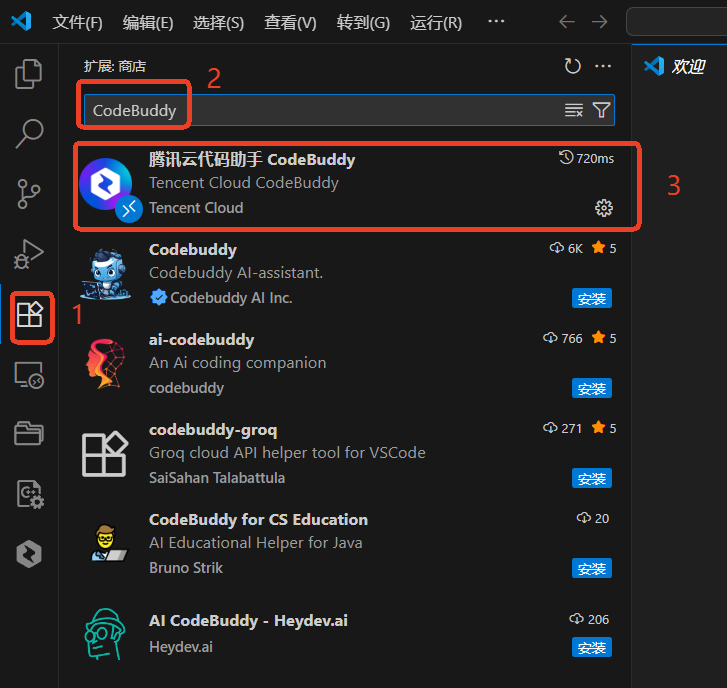Open the Explorer view in activity bar
The height and width of the screenshot is (688, 727).
(29, 74)
